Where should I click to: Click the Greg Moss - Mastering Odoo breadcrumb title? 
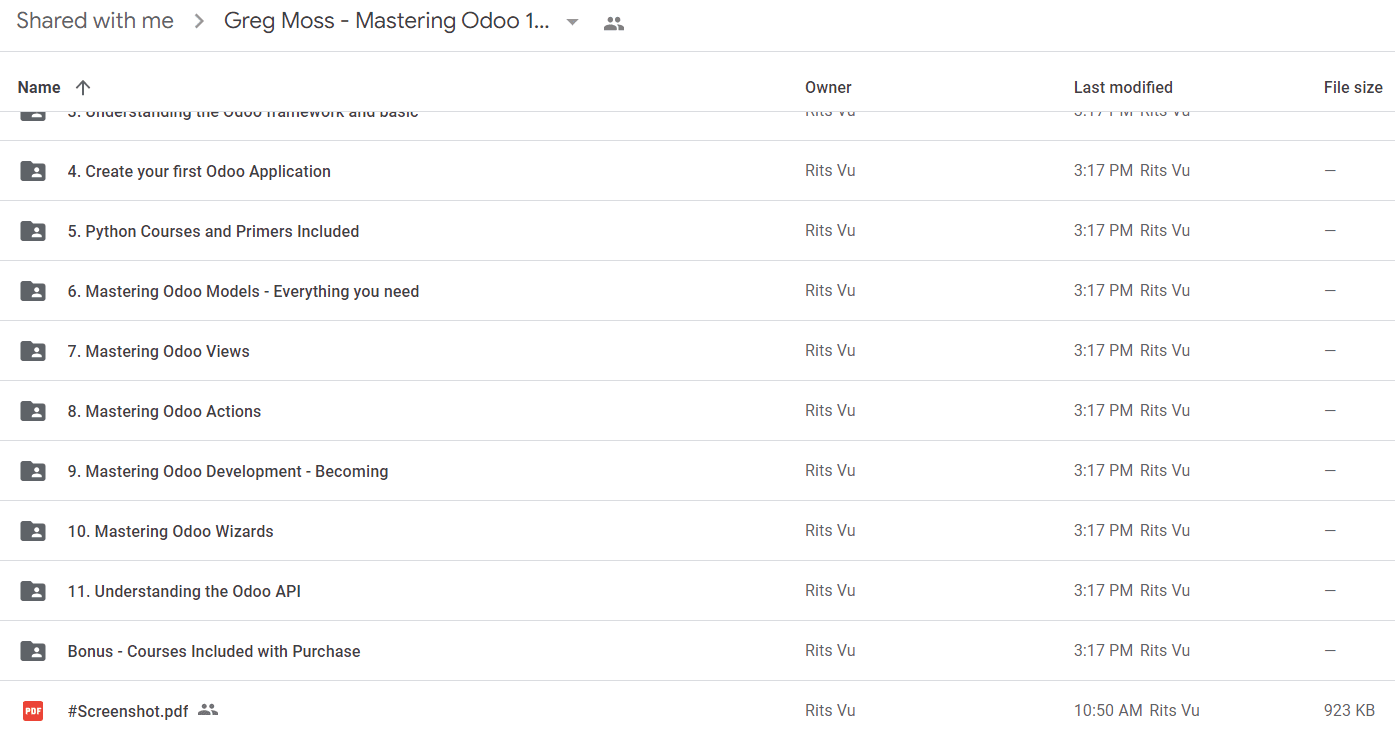click(387, 21)
